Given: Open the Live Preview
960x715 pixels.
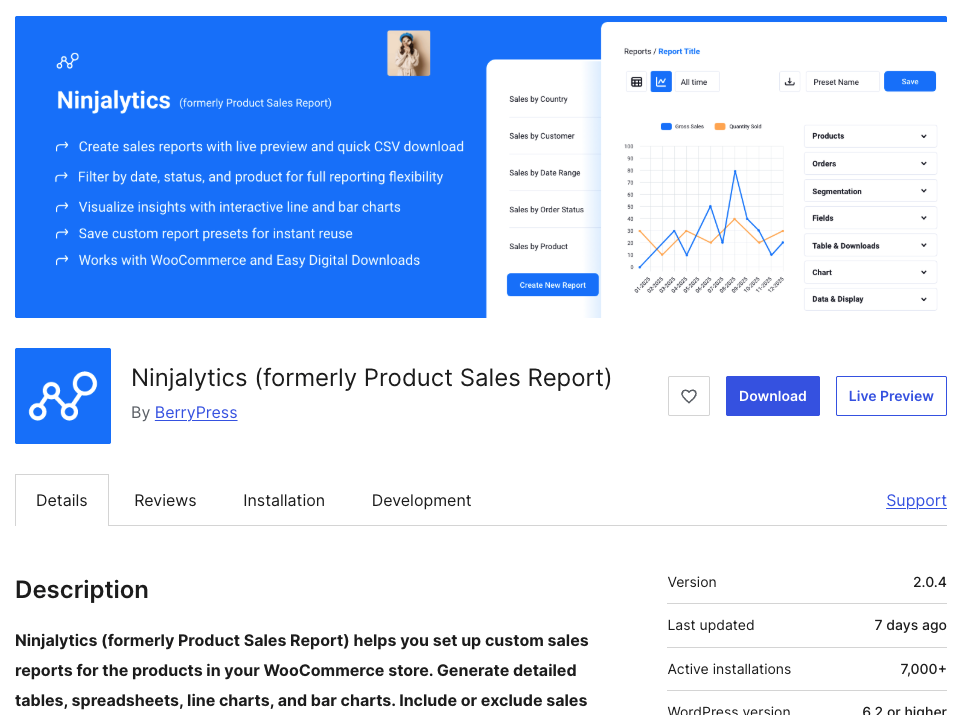Looking at the screenshot, I should 890,395.
